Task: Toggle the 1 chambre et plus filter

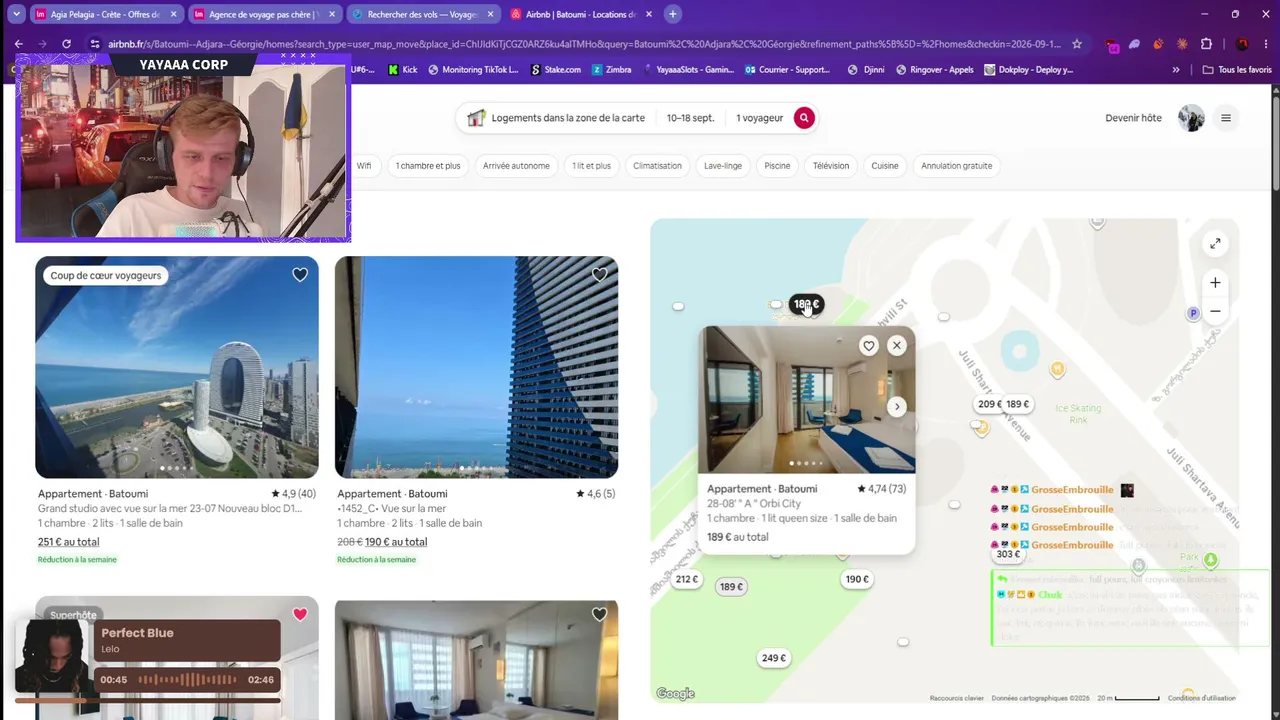Action: tap(428, 166)
